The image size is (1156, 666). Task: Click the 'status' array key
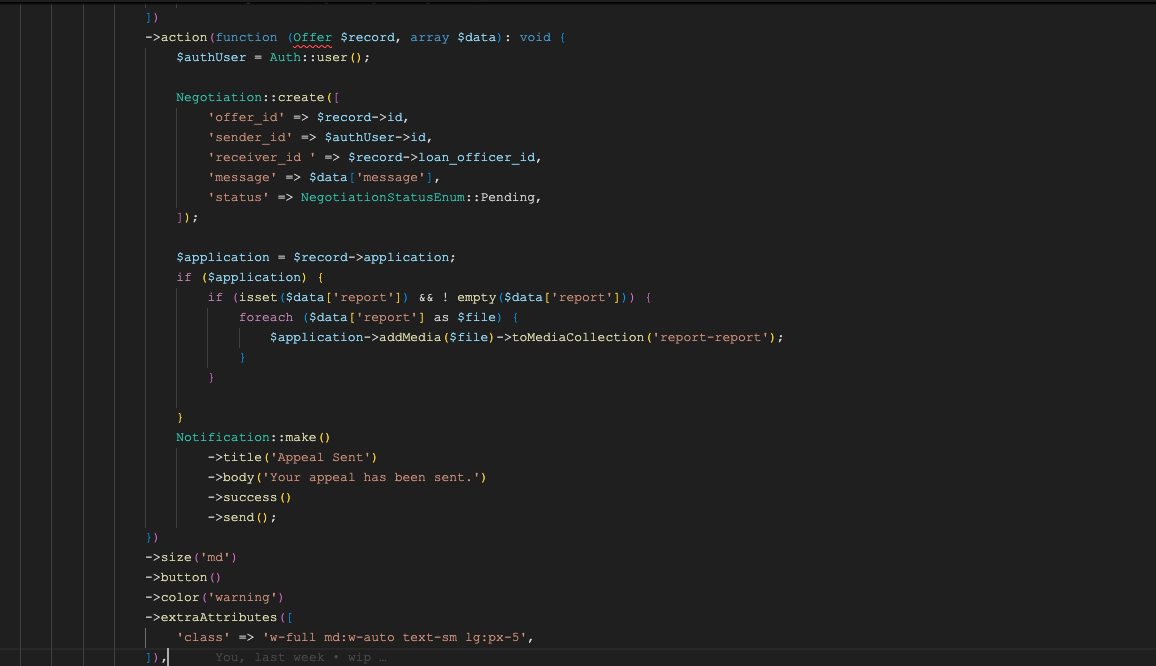click(x=238, y=197)
